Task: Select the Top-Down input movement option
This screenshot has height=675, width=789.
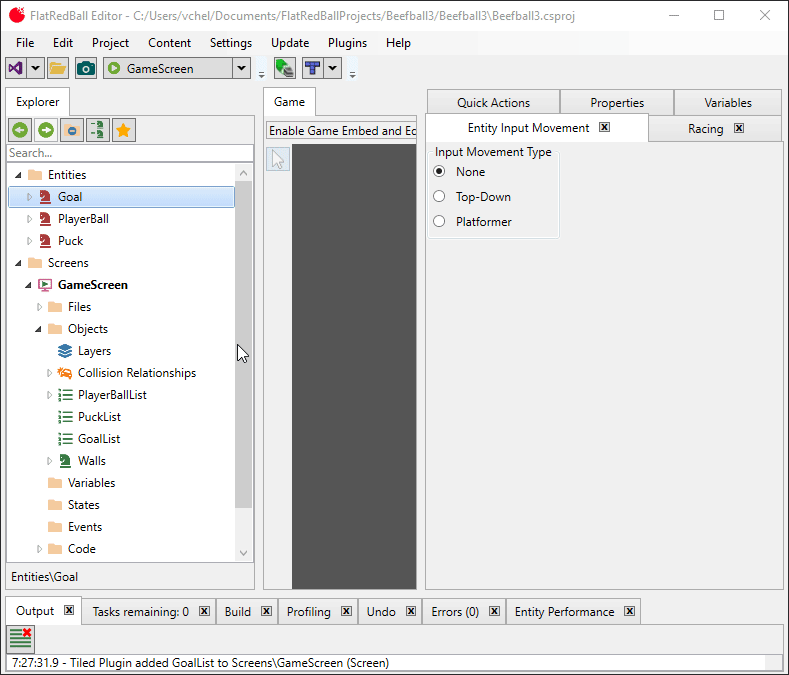Action: 439,197
